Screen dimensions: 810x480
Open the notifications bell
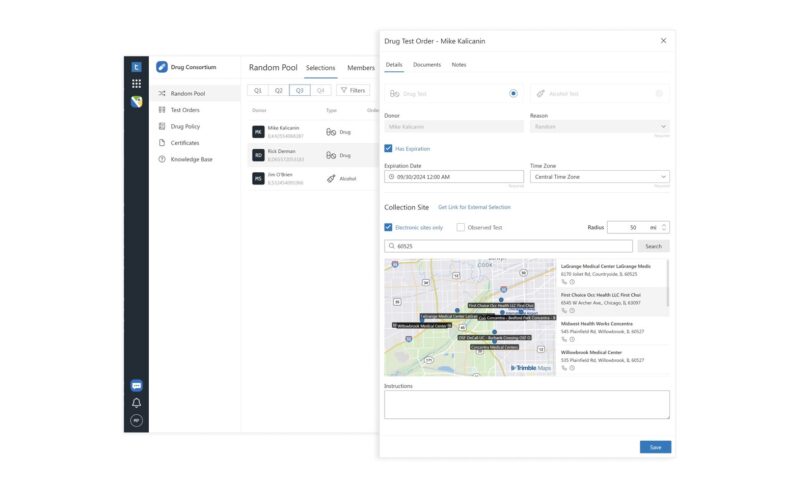click(136, 403)
